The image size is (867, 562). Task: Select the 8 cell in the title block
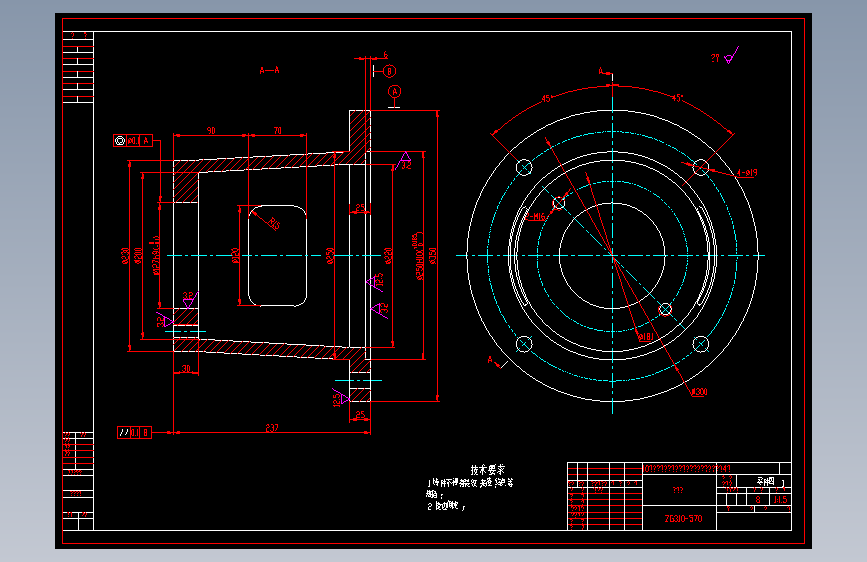pyautogui.click(x=758, y=499)
